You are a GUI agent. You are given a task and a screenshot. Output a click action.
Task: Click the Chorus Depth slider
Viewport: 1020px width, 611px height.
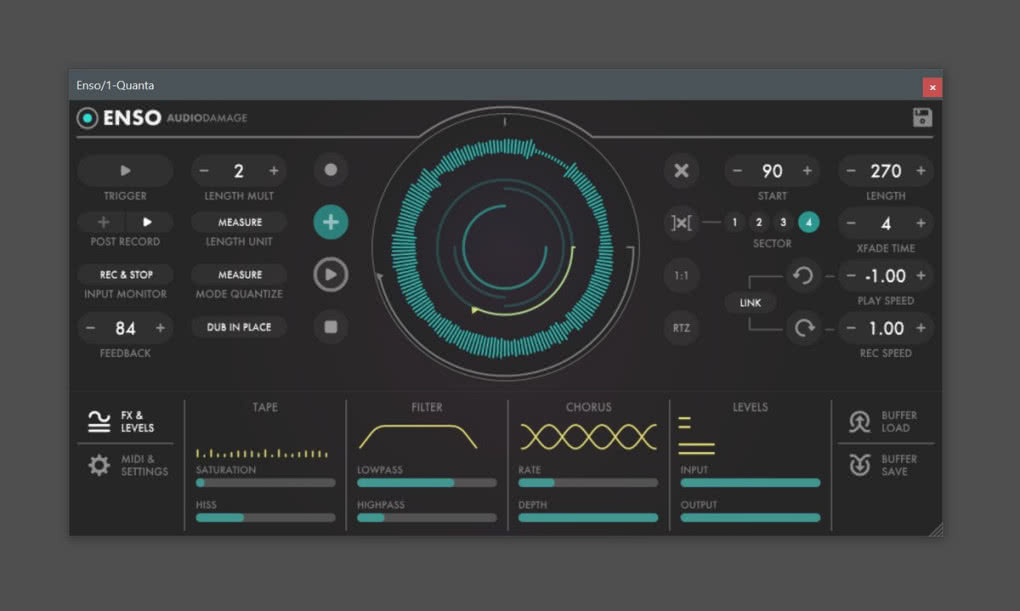pyautogui.click(x=588, y=518)
